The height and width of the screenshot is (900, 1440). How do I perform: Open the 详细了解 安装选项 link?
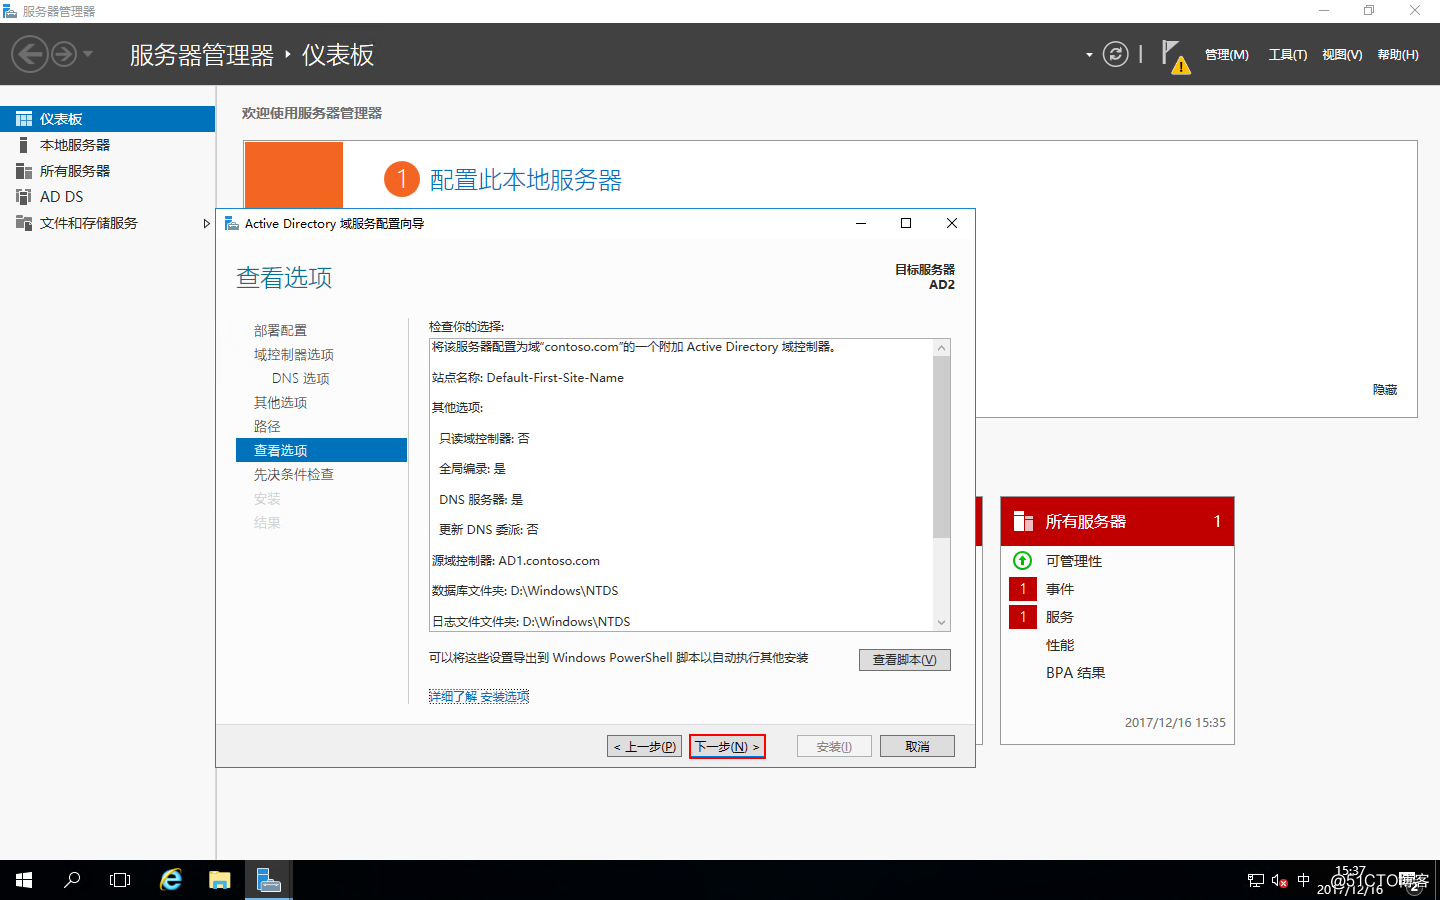(479, 696)
